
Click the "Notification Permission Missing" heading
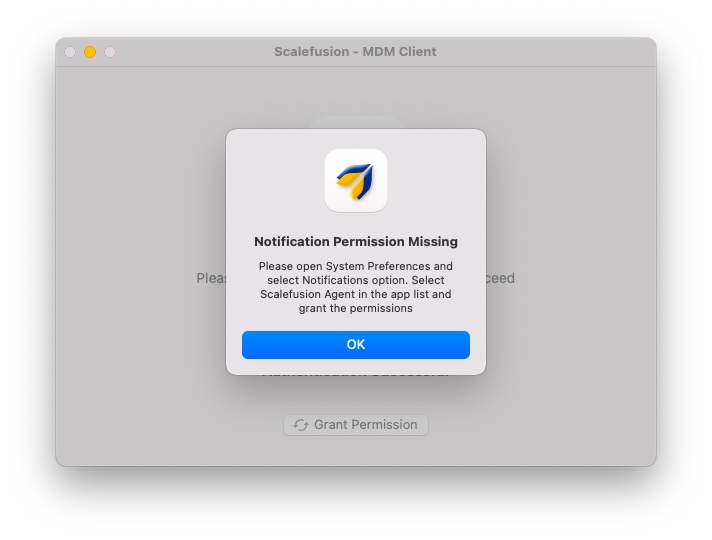356,242
